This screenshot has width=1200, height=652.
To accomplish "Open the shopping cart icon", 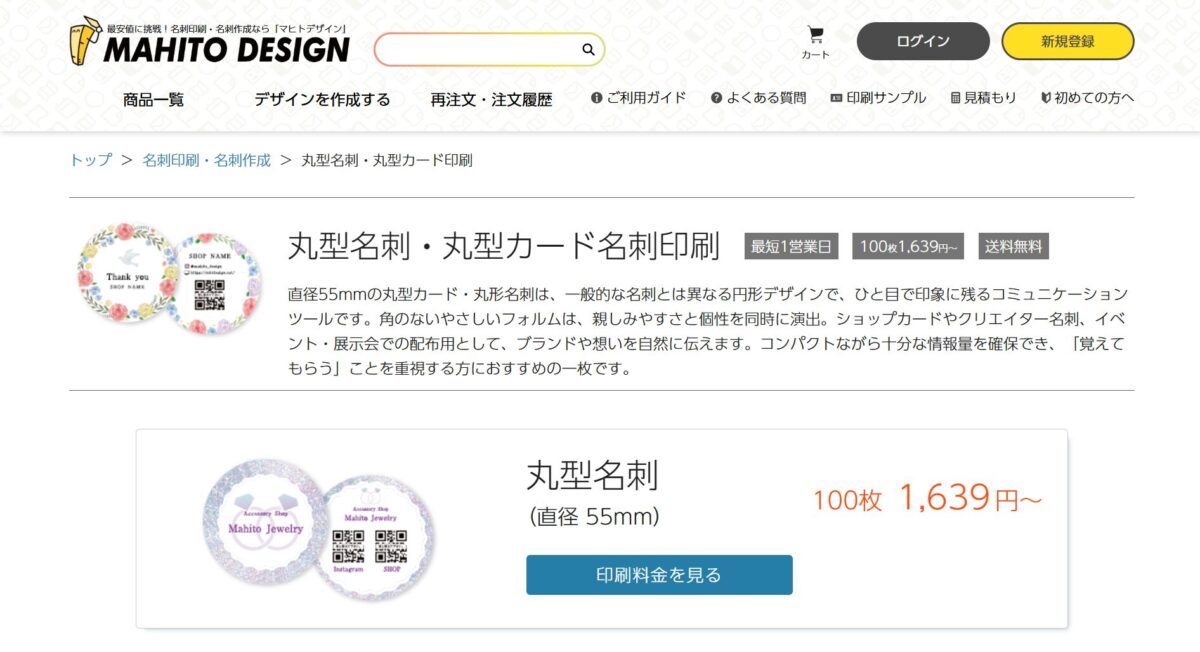I will [815, 35].
